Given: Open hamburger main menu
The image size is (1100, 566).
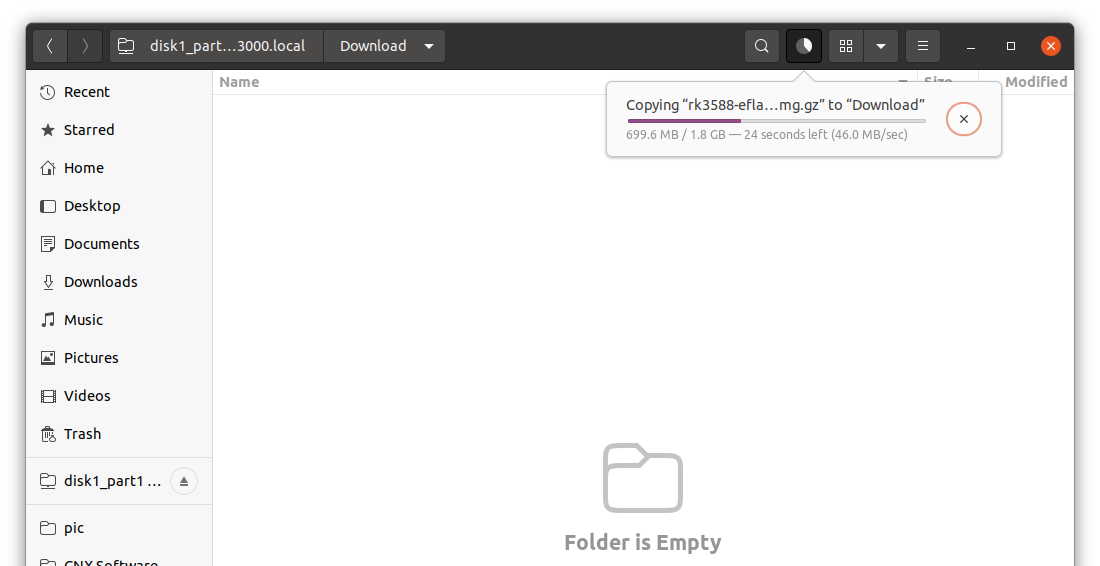Looking at the screenshot, I should pyautogui.click(x=923, y=46).
